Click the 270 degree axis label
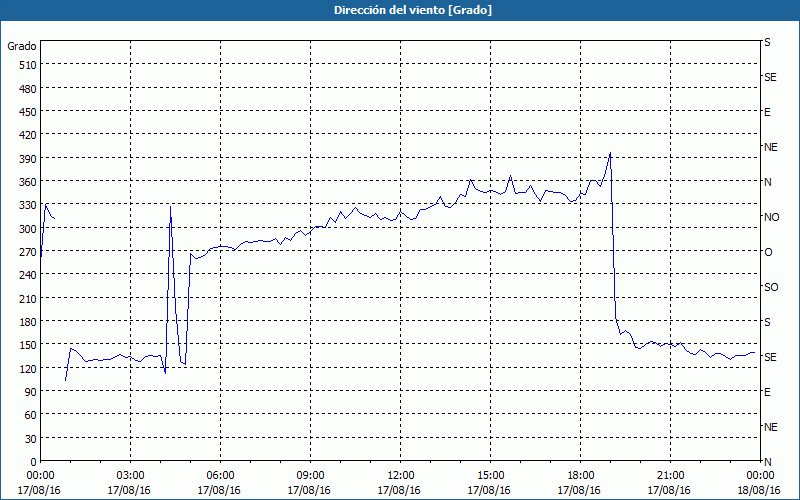The height and width of the screenshot is (500, 800). click(29, 253)
